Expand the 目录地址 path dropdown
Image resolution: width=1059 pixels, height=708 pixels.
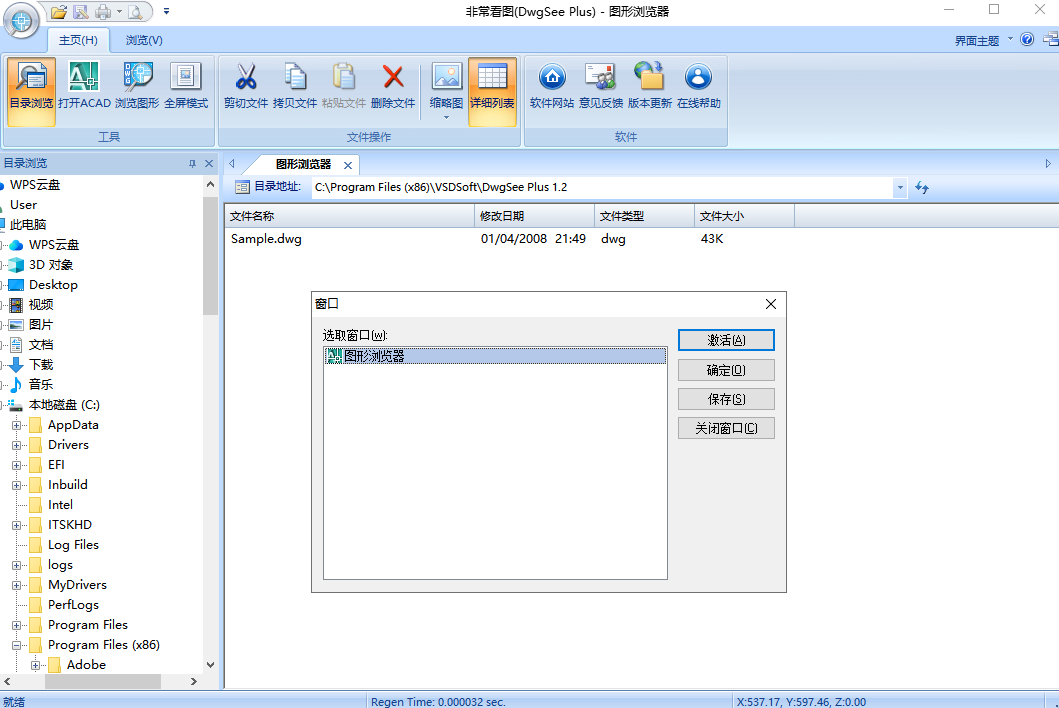900,187
